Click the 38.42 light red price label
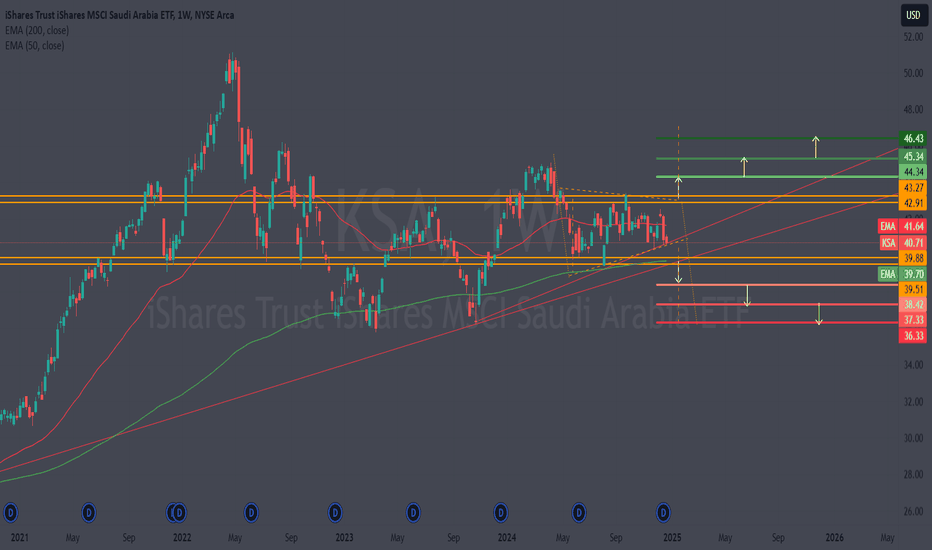Screen dimensions: 932x550 pos(912,304)
